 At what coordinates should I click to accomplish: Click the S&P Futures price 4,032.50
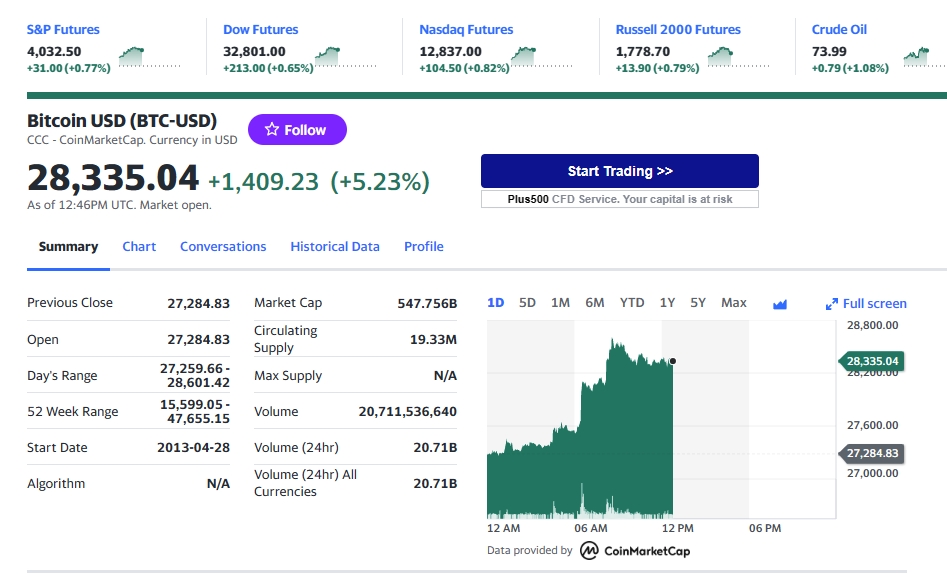coord(54,51)
